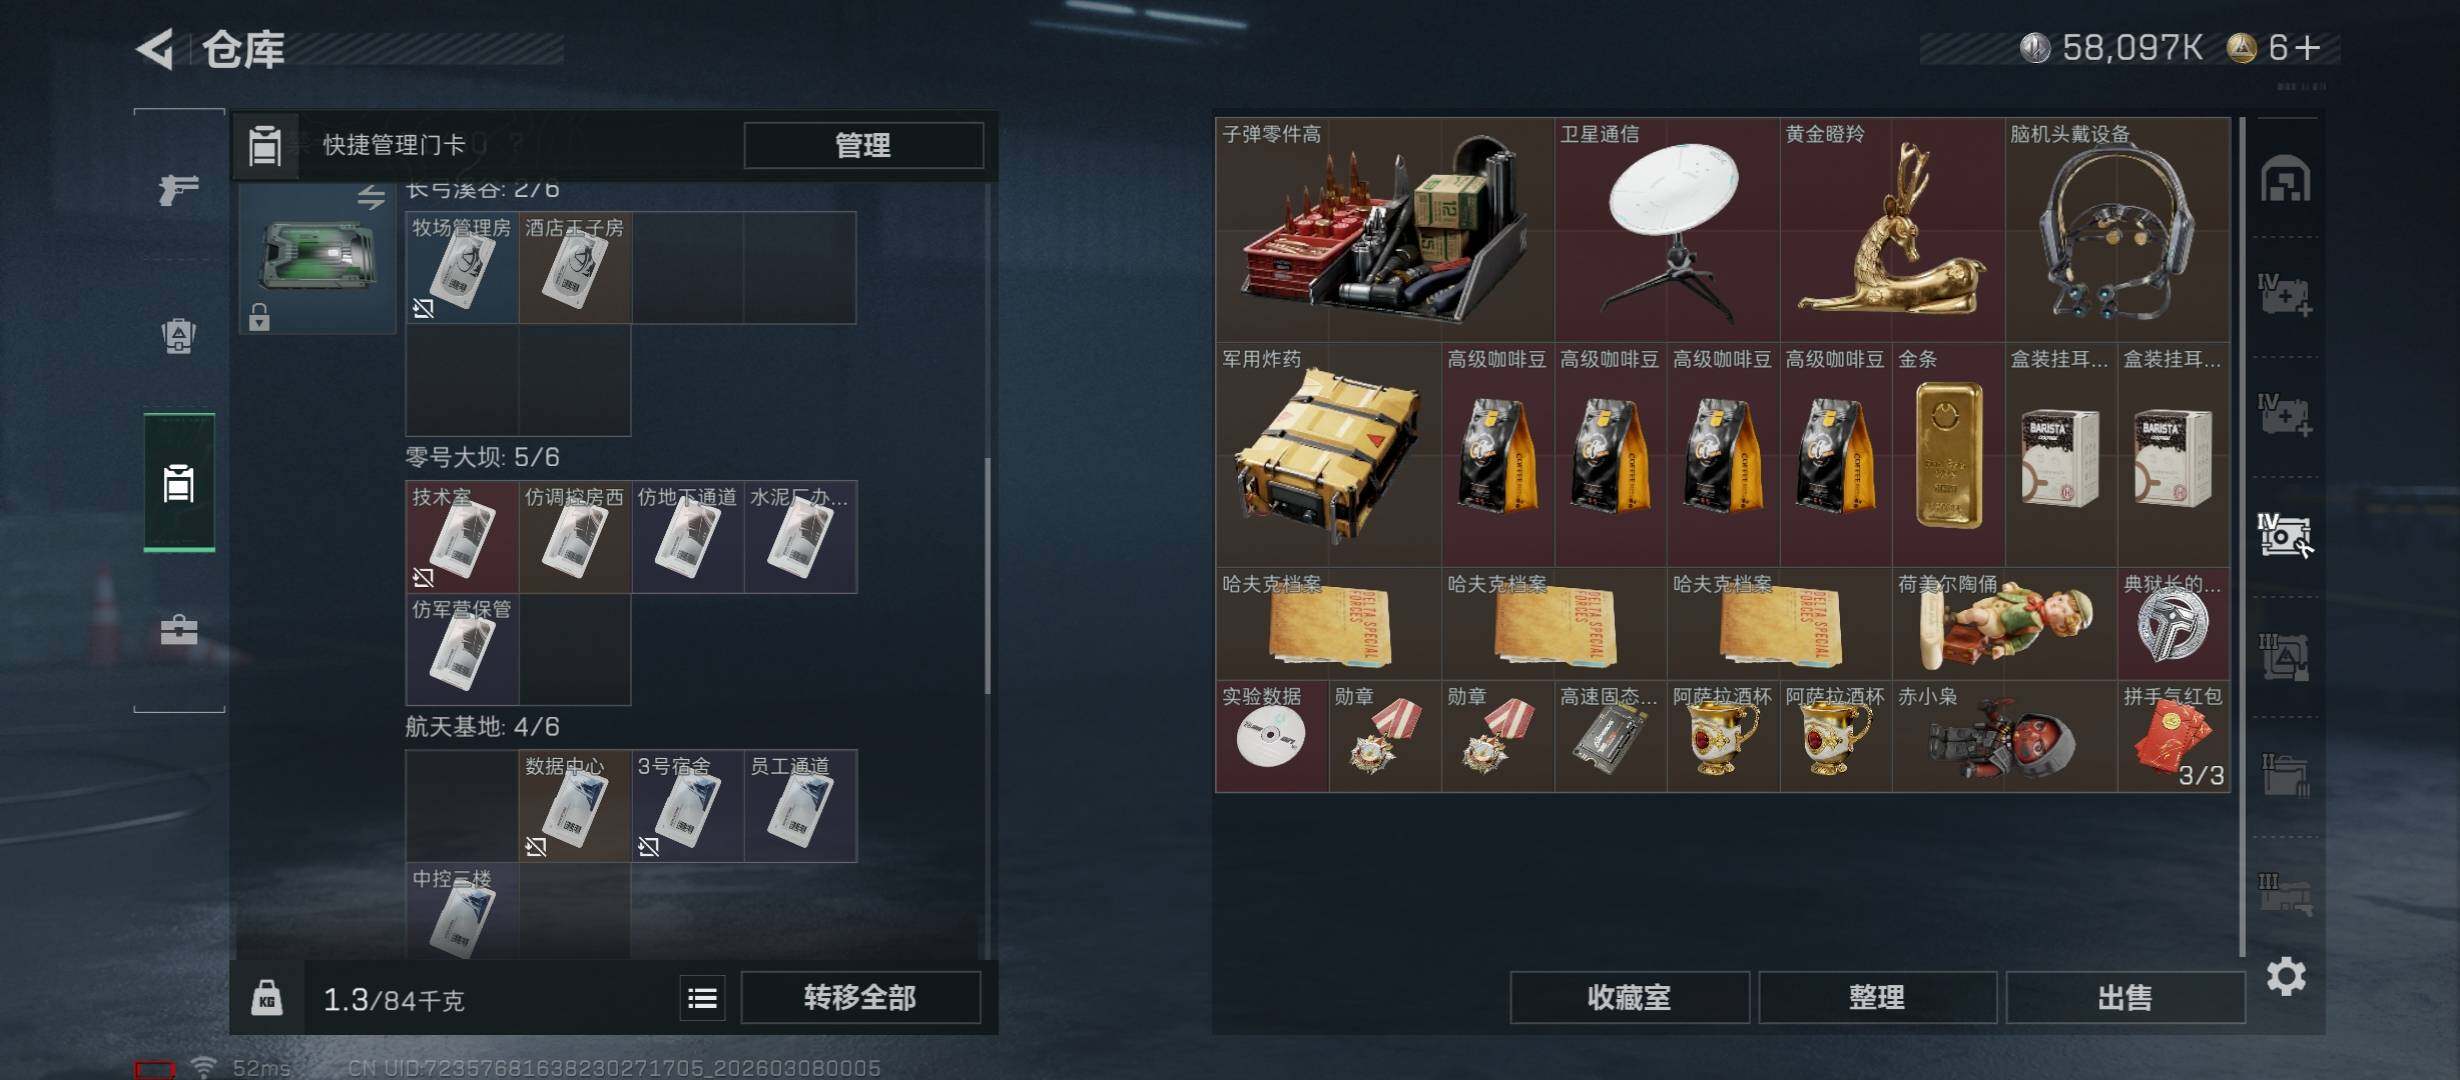Open the weapons tab with pistol icon

tap(179, 187)
